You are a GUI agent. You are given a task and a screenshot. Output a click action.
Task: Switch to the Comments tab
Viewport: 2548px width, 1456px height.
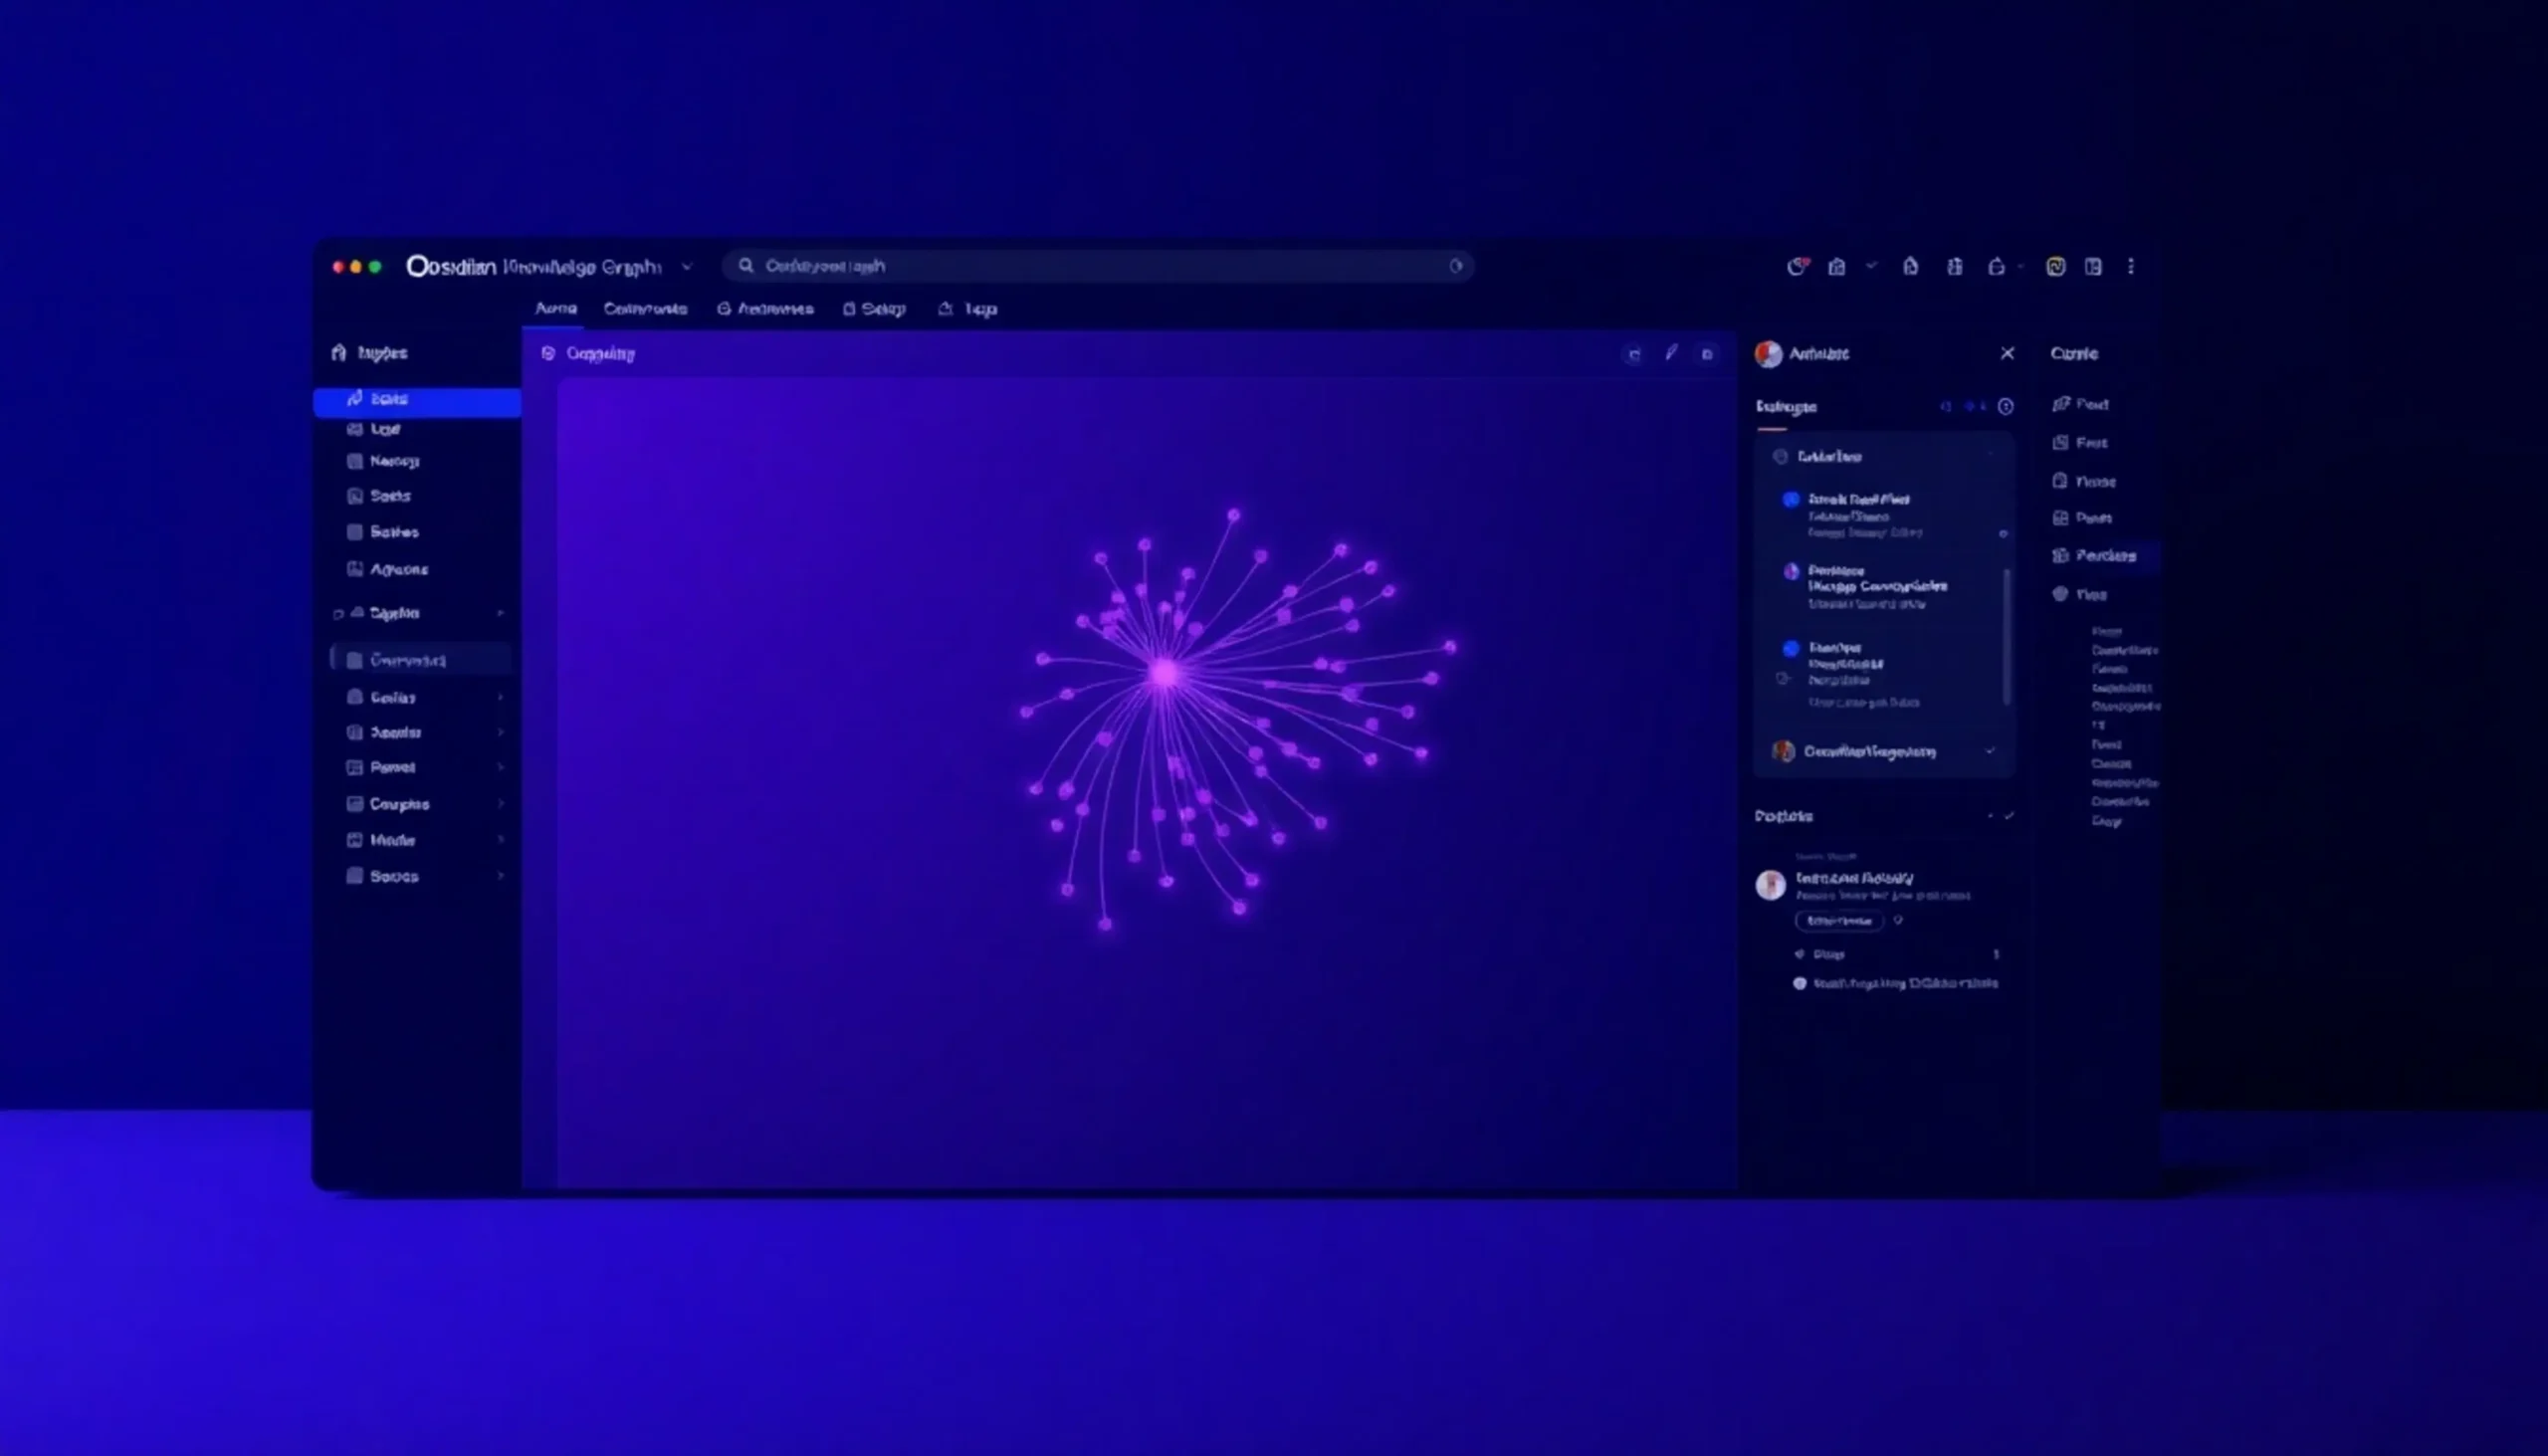coord(645,309)
